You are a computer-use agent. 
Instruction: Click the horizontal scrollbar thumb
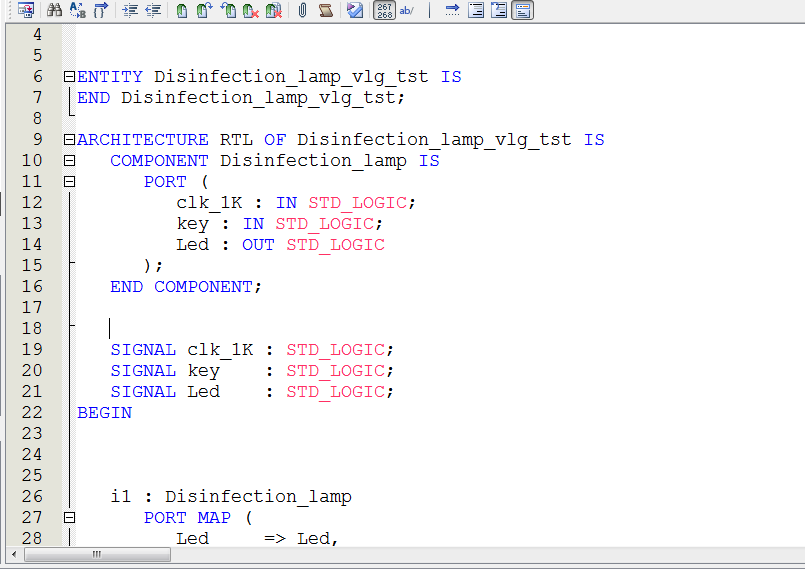(97, 555)
